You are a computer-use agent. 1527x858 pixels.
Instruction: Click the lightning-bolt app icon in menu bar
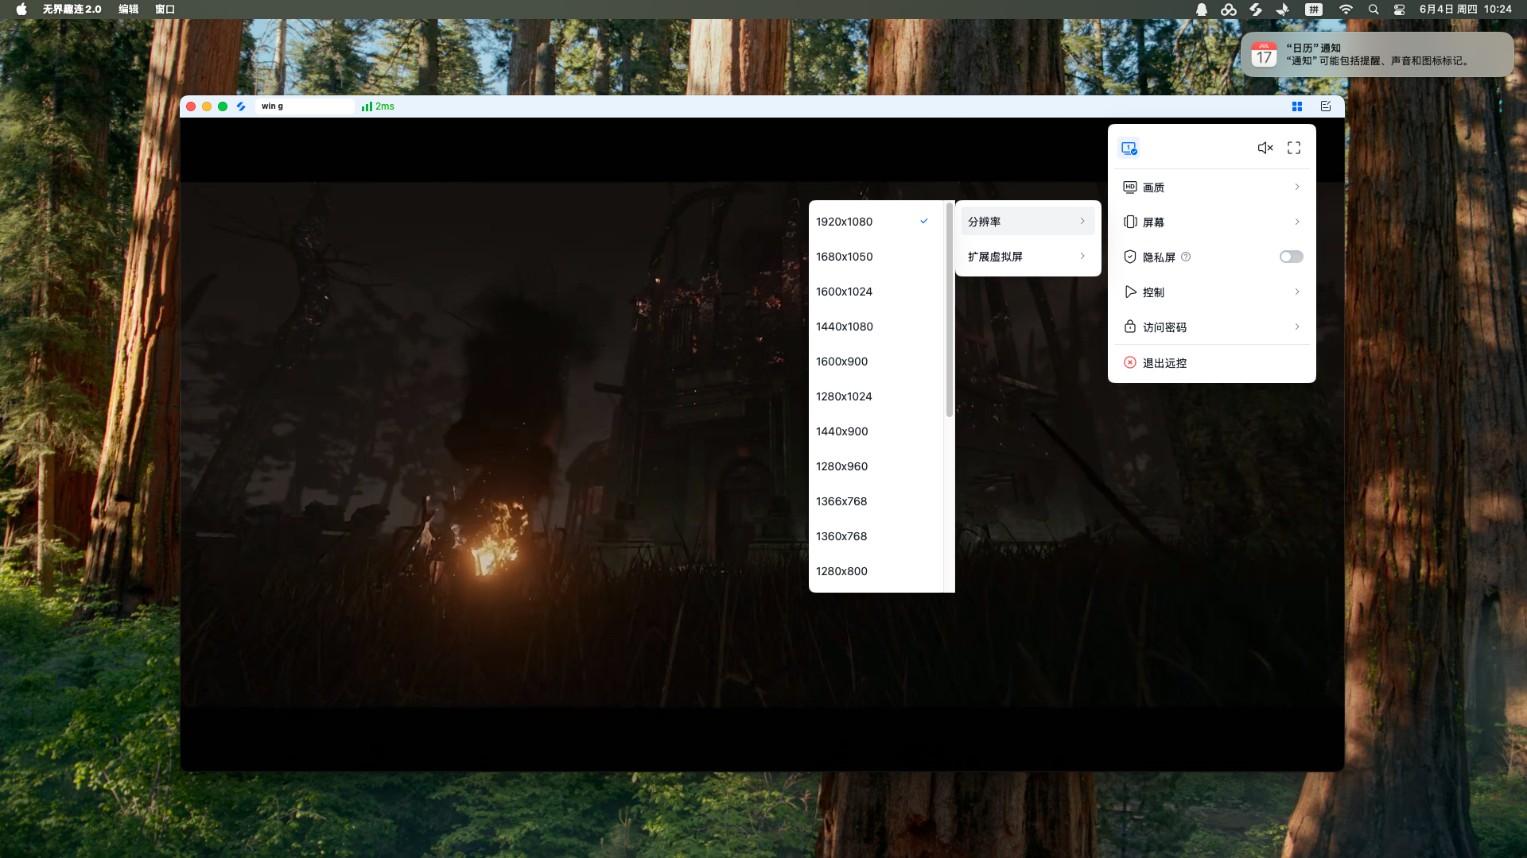(x=1256, y=9)
